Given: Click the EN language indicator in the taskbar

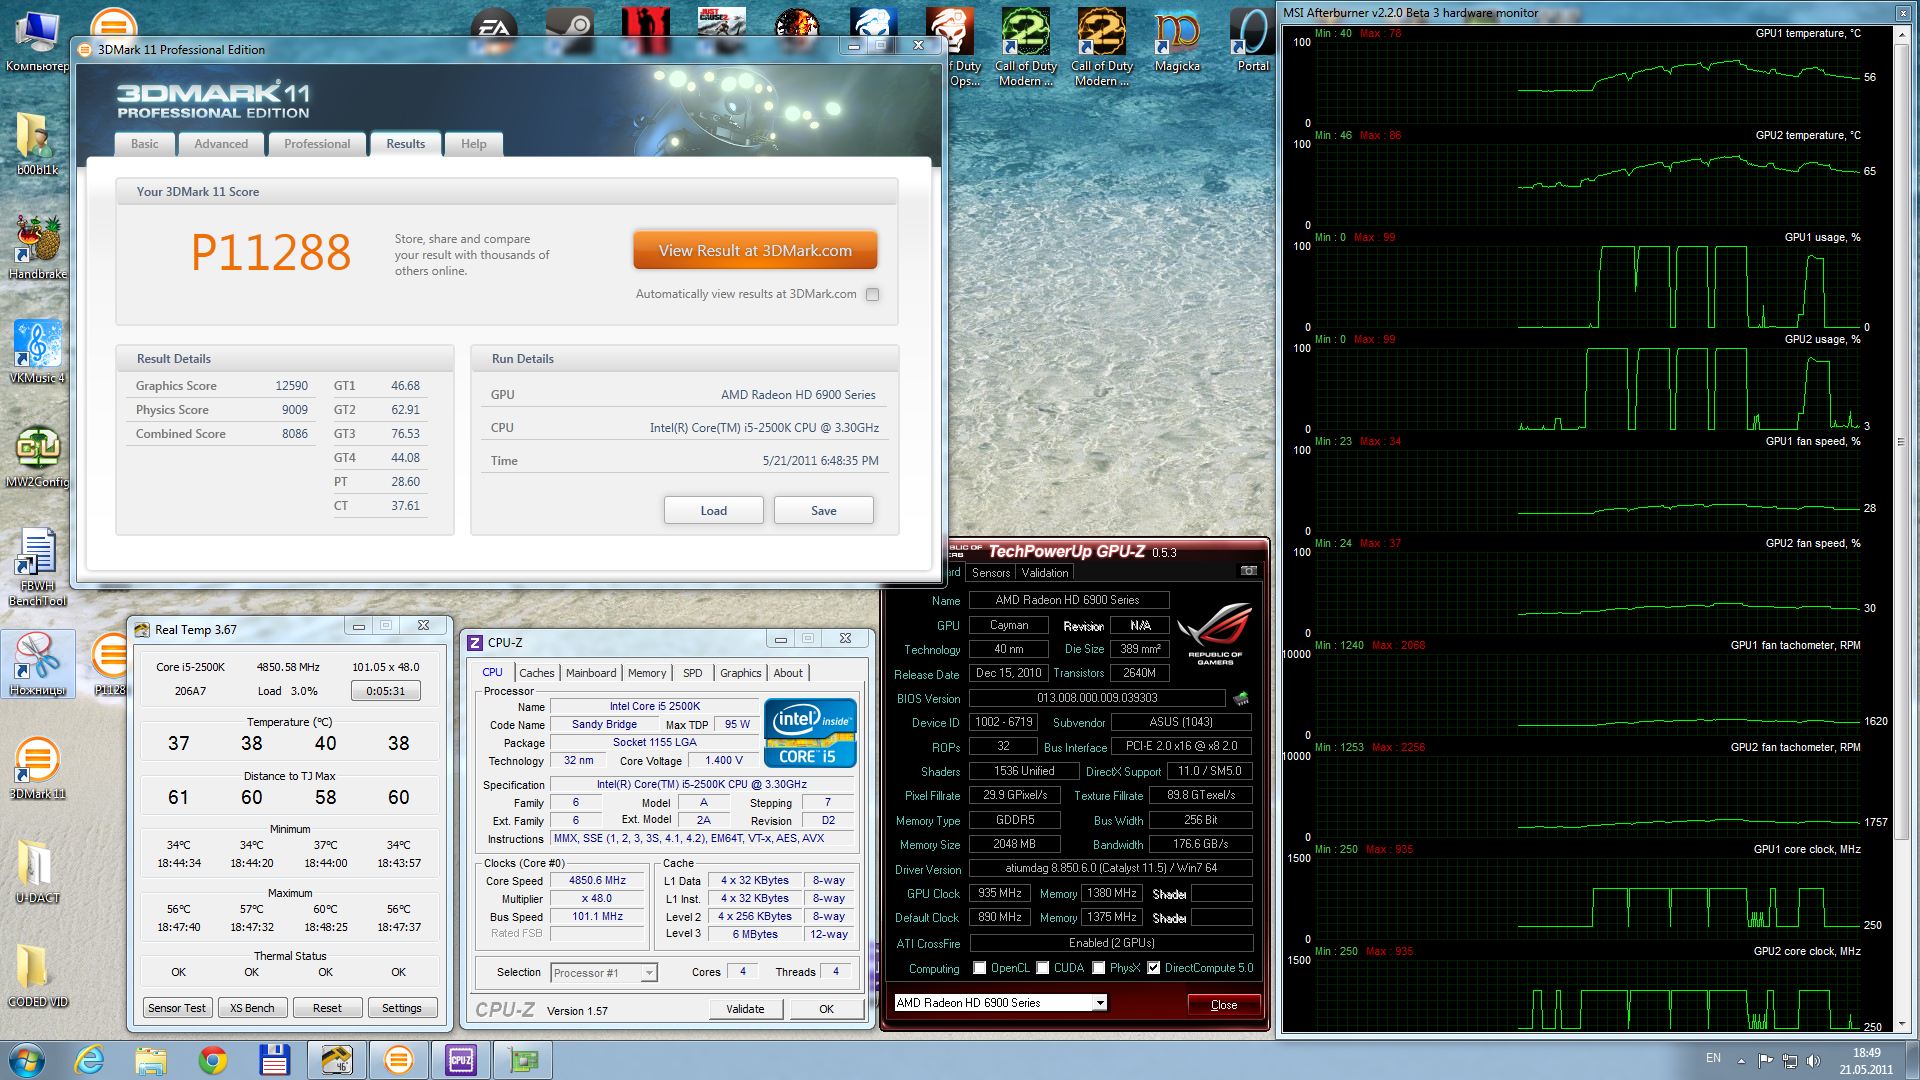Looking at the screenshot, I should click(x=1713, y=1058).
